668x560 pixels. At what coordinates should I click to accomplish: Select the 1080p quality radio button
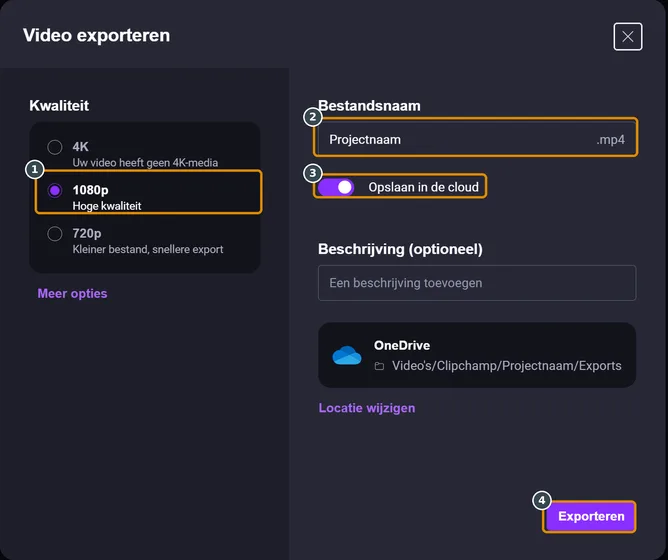tap(55, 191)
